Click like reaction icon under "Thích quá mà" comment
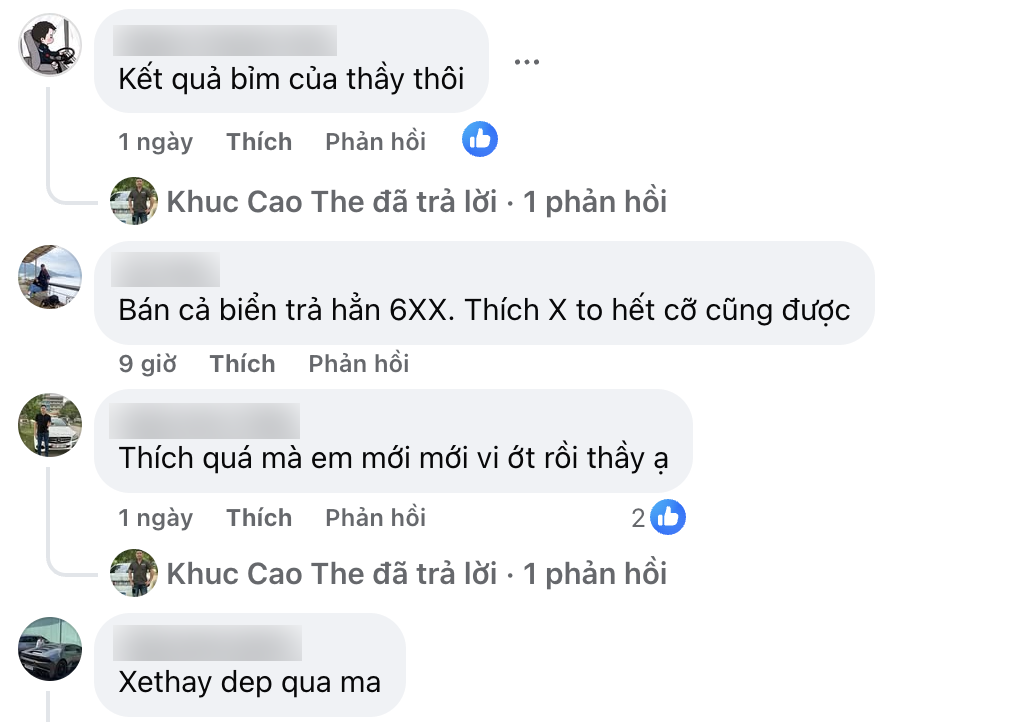 click(668, 517)
